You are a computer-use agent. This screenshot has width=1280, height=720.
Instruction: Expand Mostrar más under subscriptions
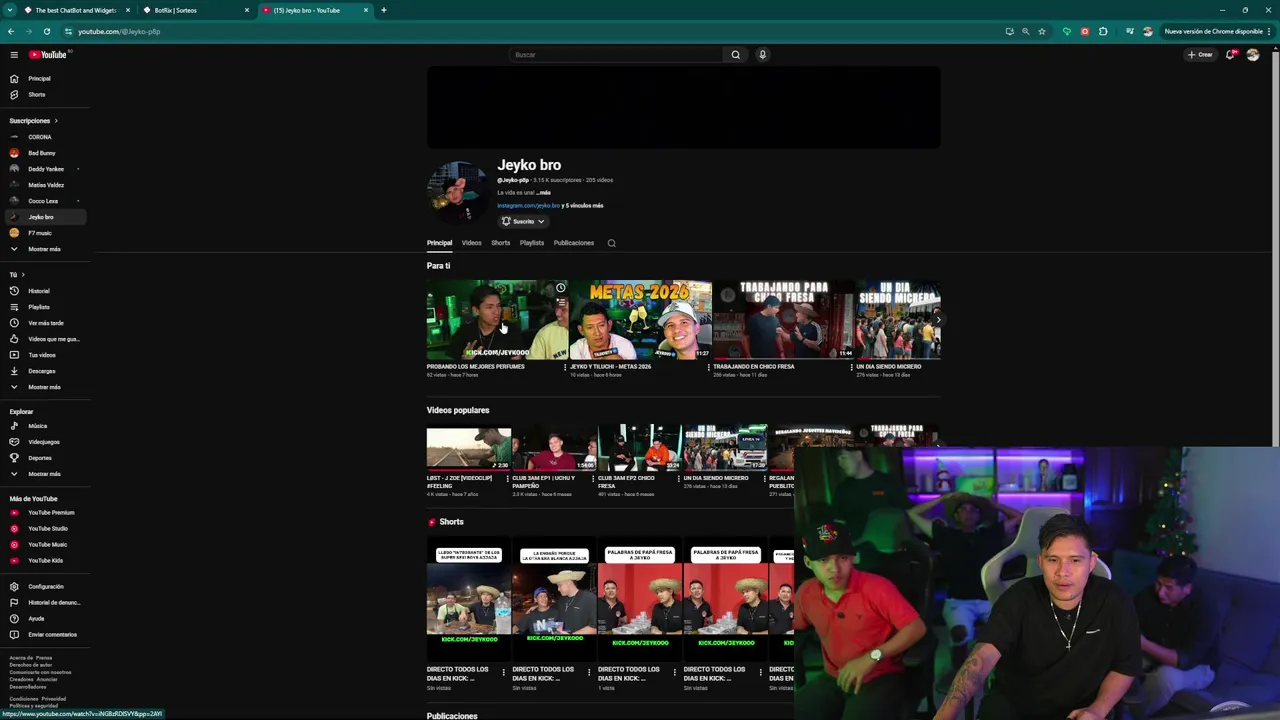point(45,249)
